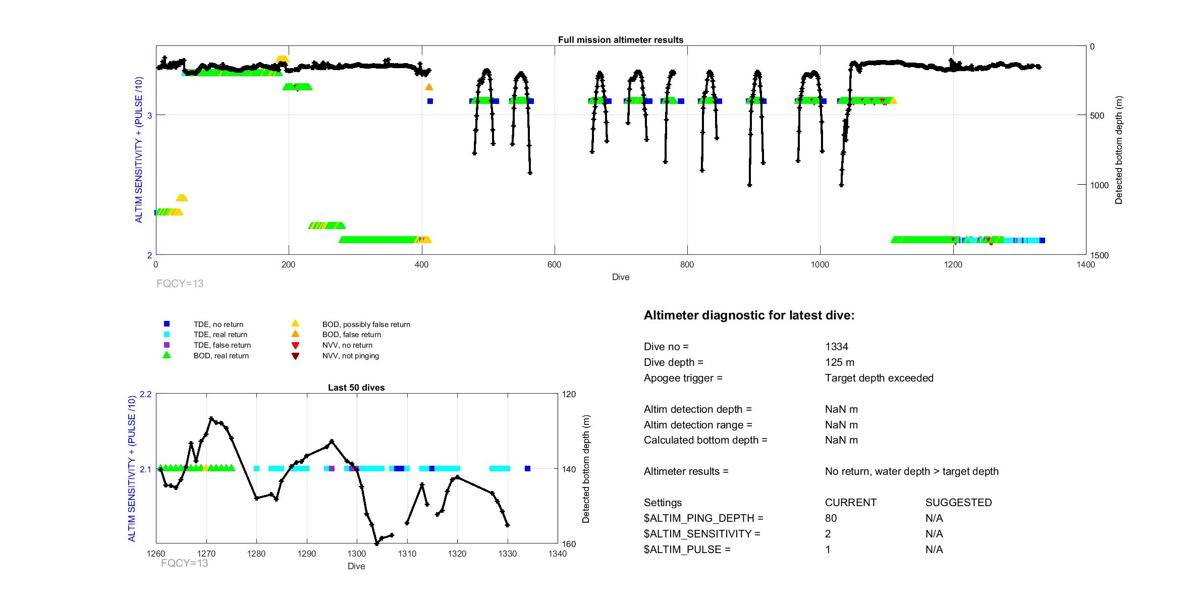Click the dark red NVV not pinging marker
Screen dimensions: 1200x611
pyautogui.click(x=295, y=355)
